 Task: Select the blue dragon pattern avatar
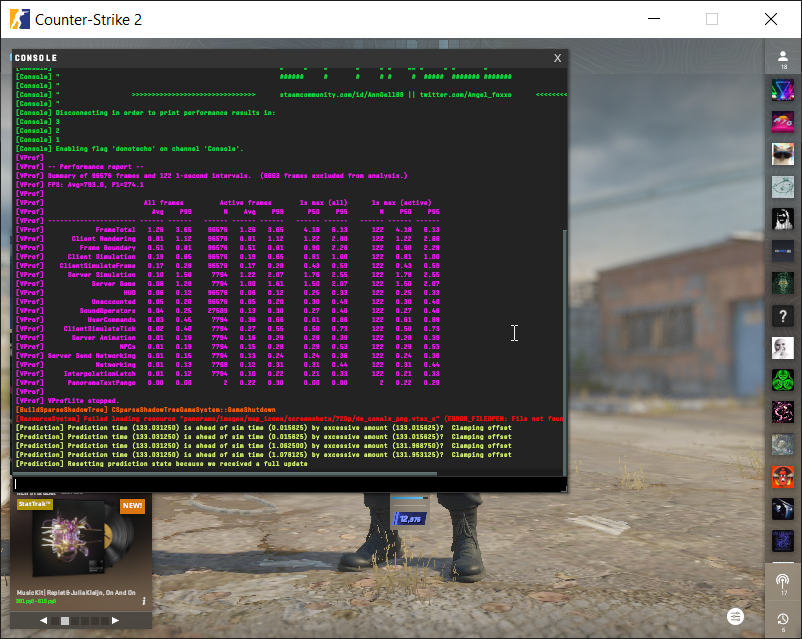click(x=783, y=542)
